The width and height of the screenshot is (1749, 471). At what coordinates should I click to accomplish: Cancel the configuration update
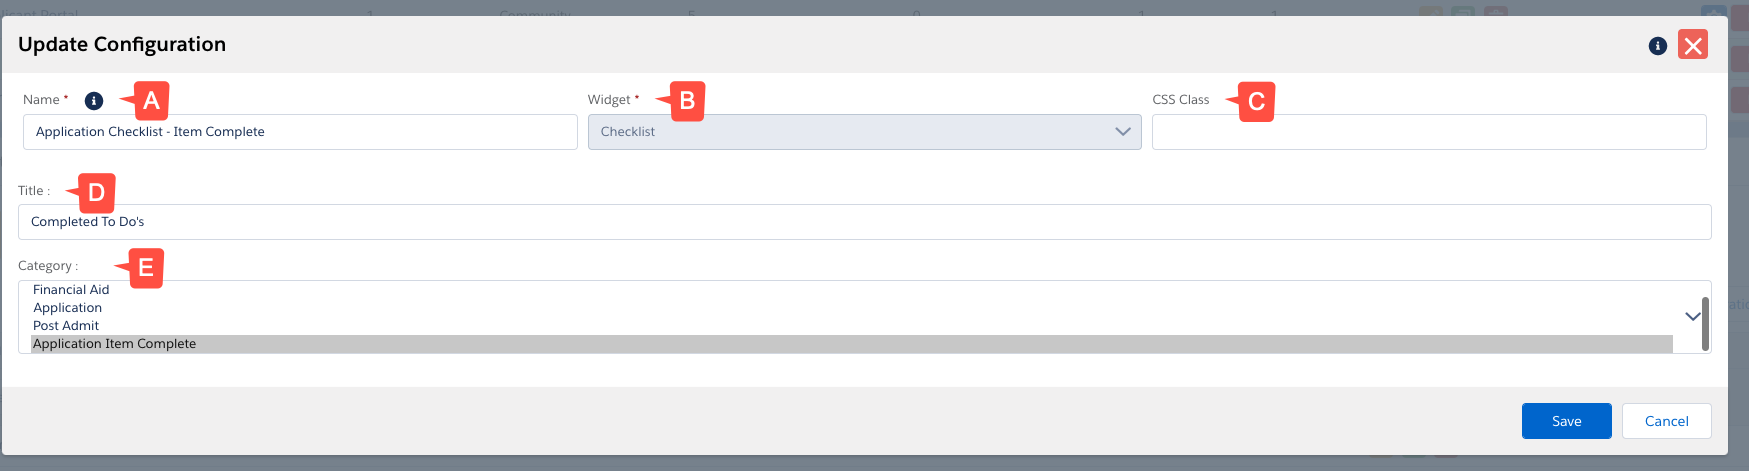point(1666,421)
